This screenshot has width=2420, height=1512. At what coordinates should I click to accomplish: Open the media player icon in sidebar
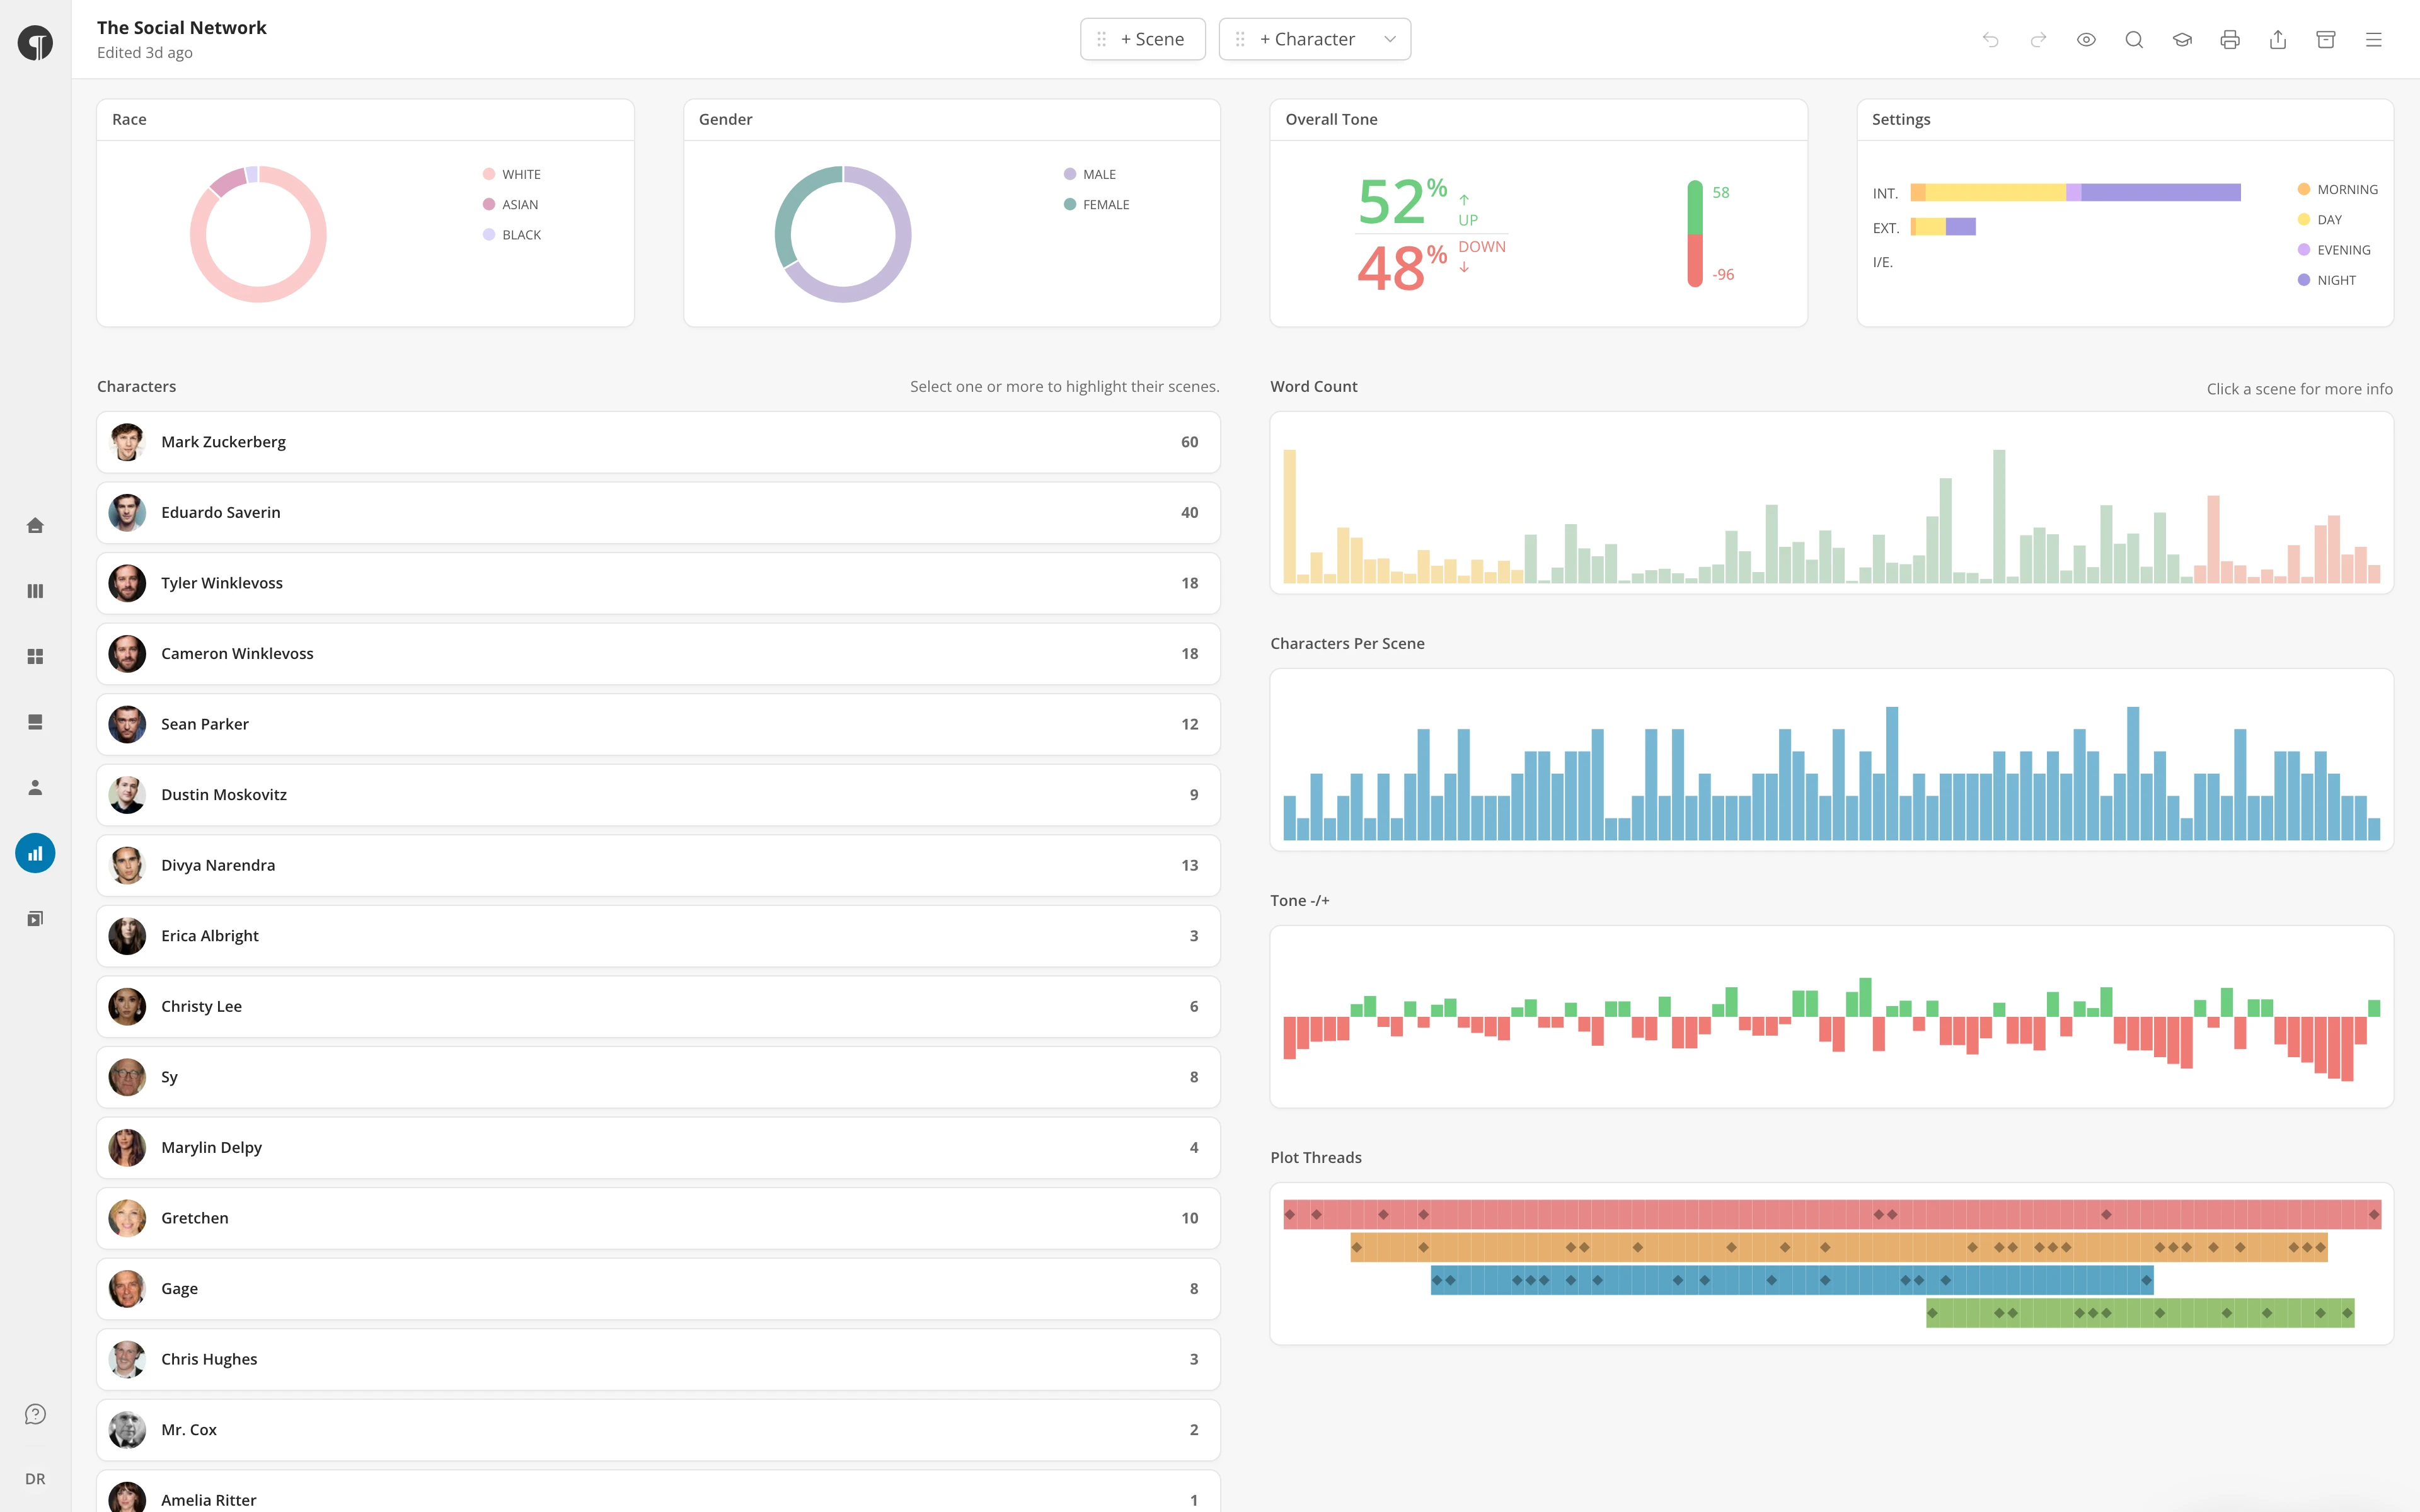tap(35, 918)
